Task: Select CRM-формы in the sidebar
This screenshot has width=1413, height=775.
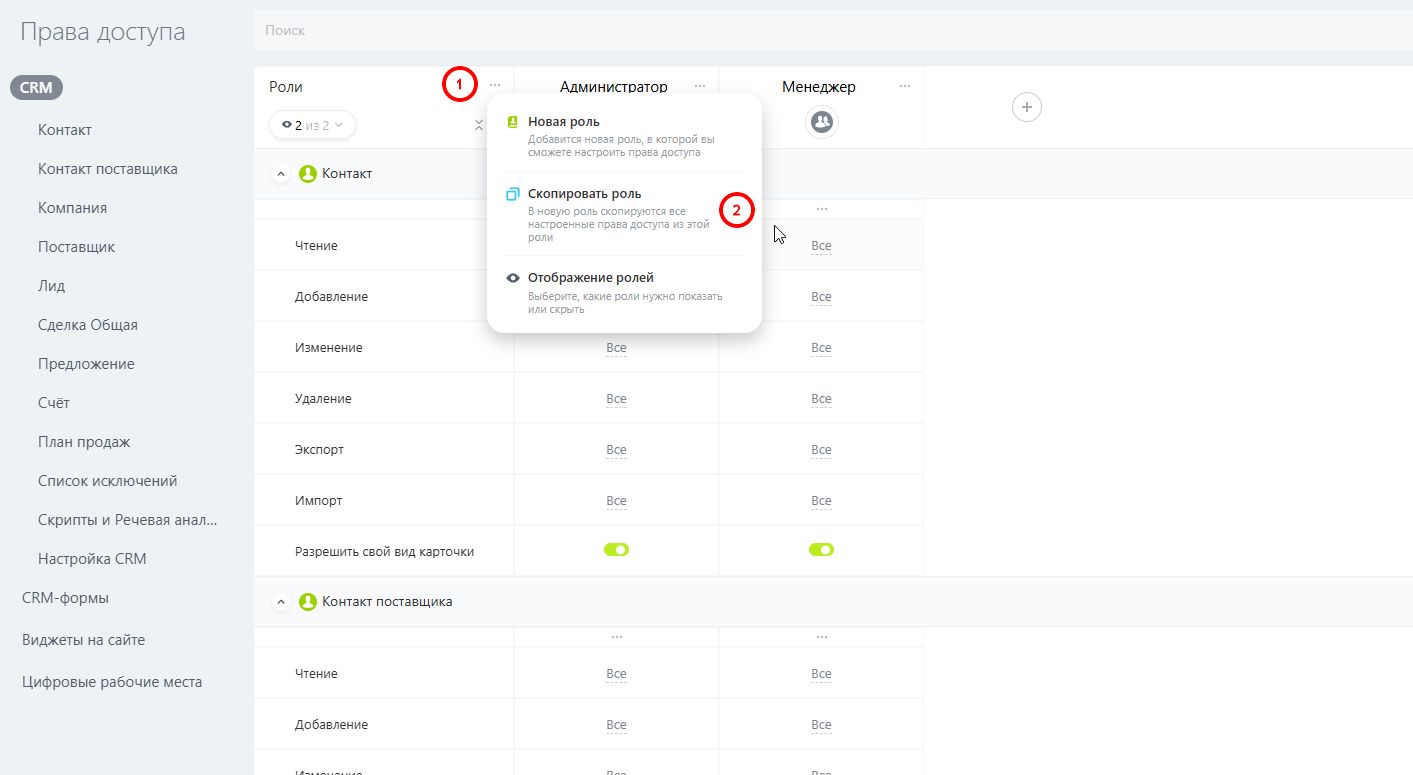Action: point(65,598)
